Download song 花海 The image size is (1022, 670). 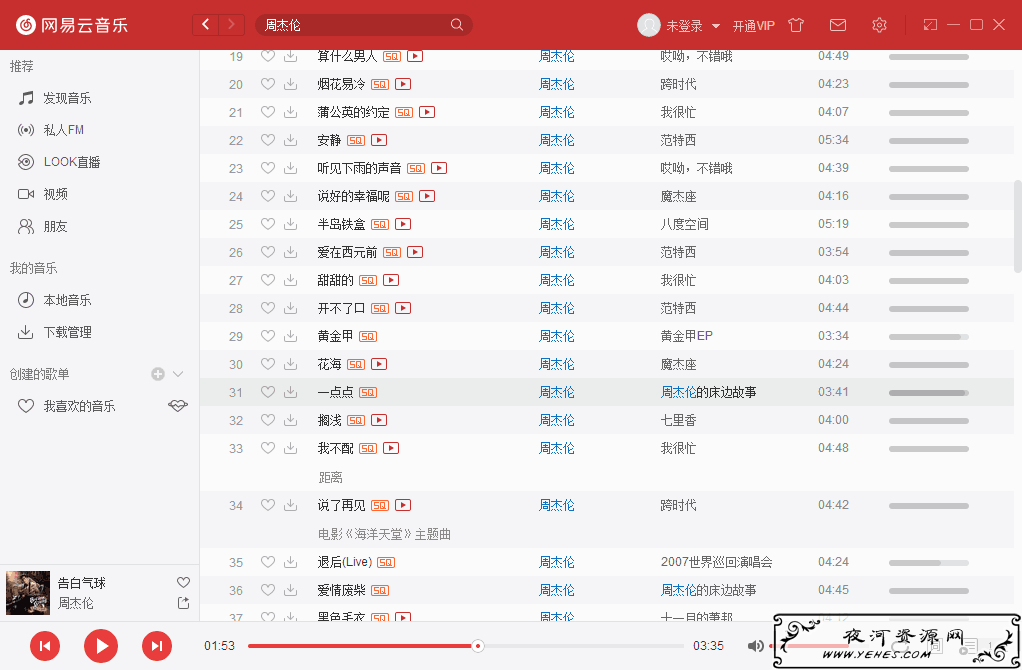click(x=291, y=364)
